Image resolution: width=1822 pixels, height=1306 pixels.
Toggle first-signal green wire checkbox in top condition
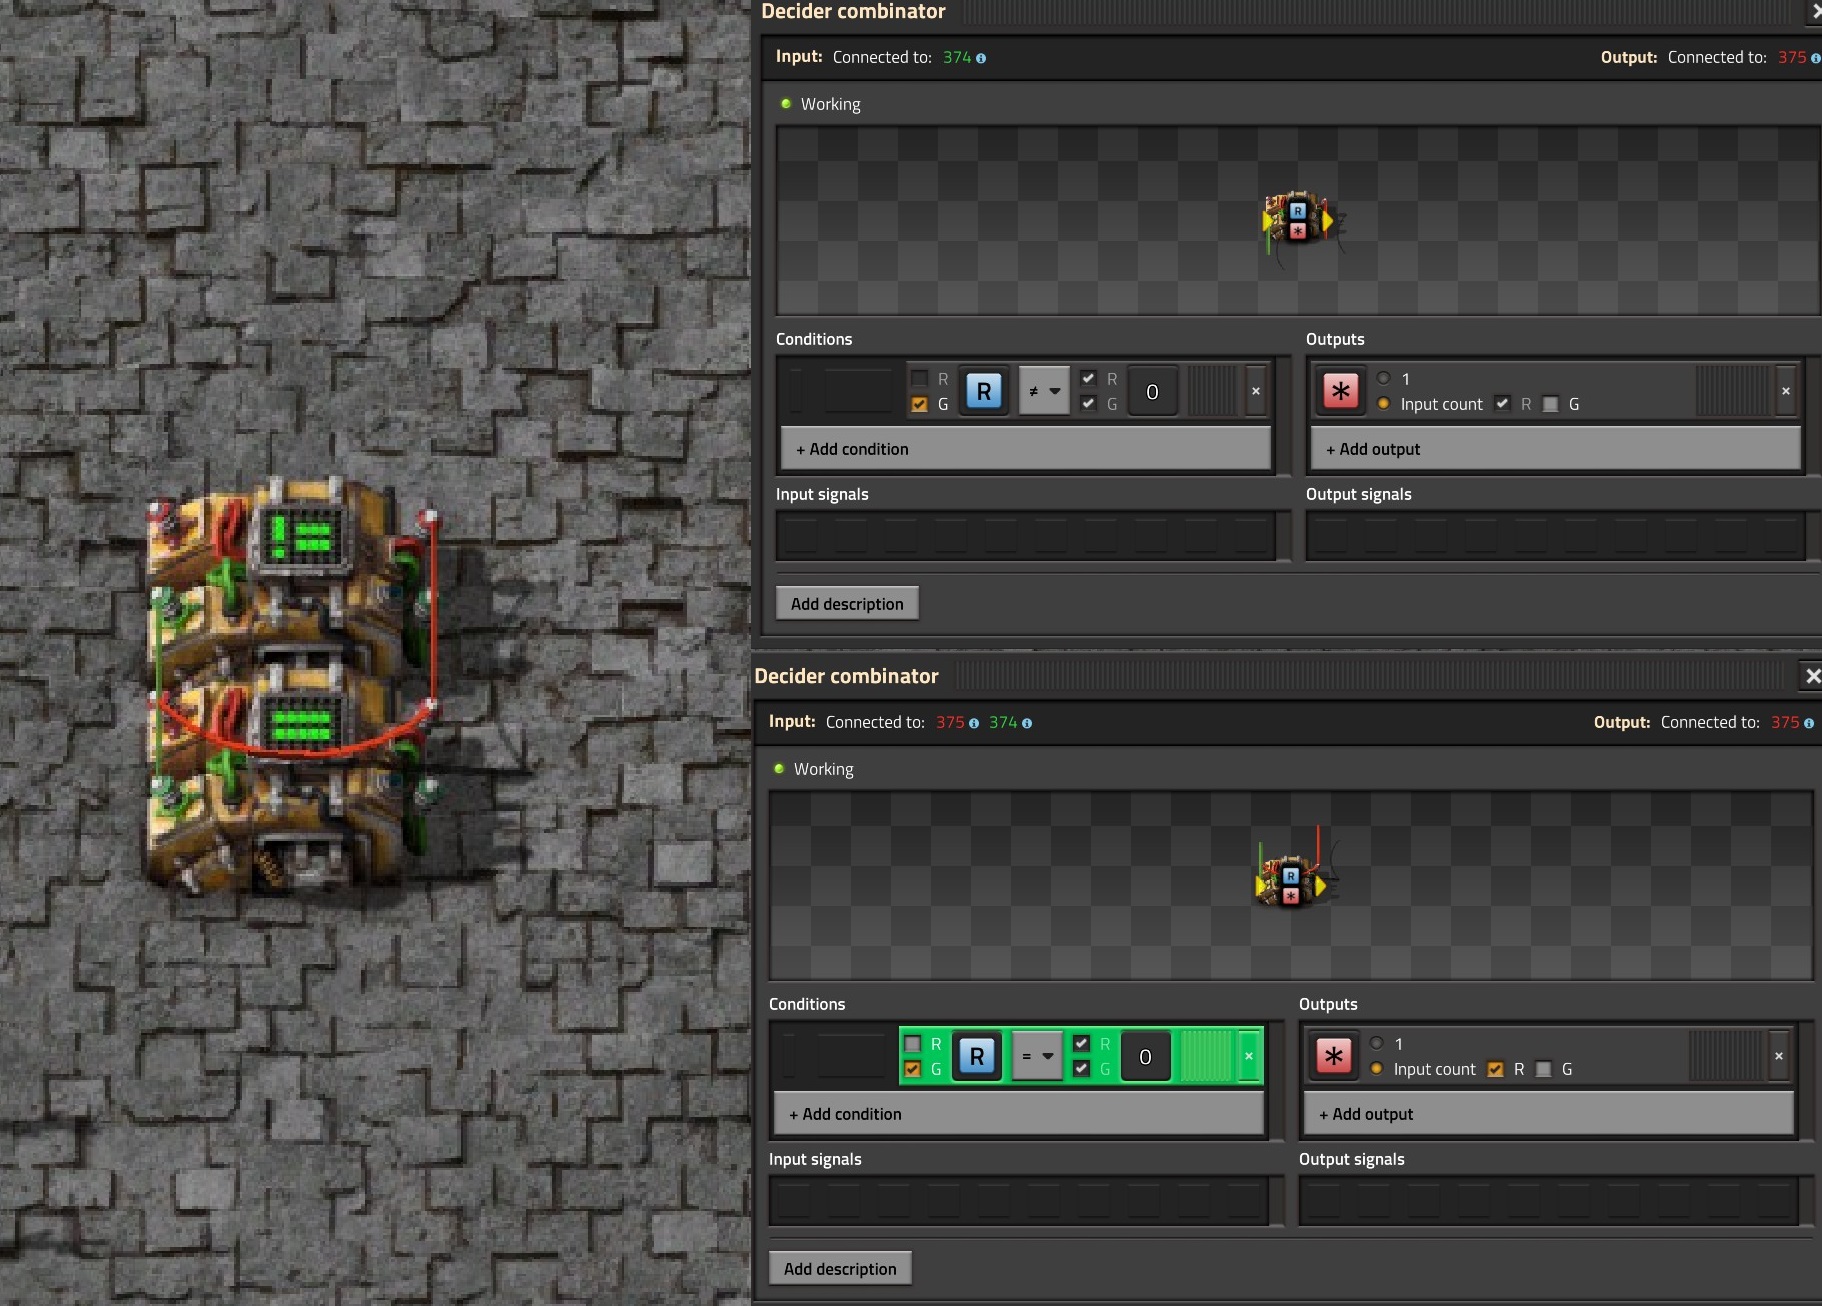point(920,404)
